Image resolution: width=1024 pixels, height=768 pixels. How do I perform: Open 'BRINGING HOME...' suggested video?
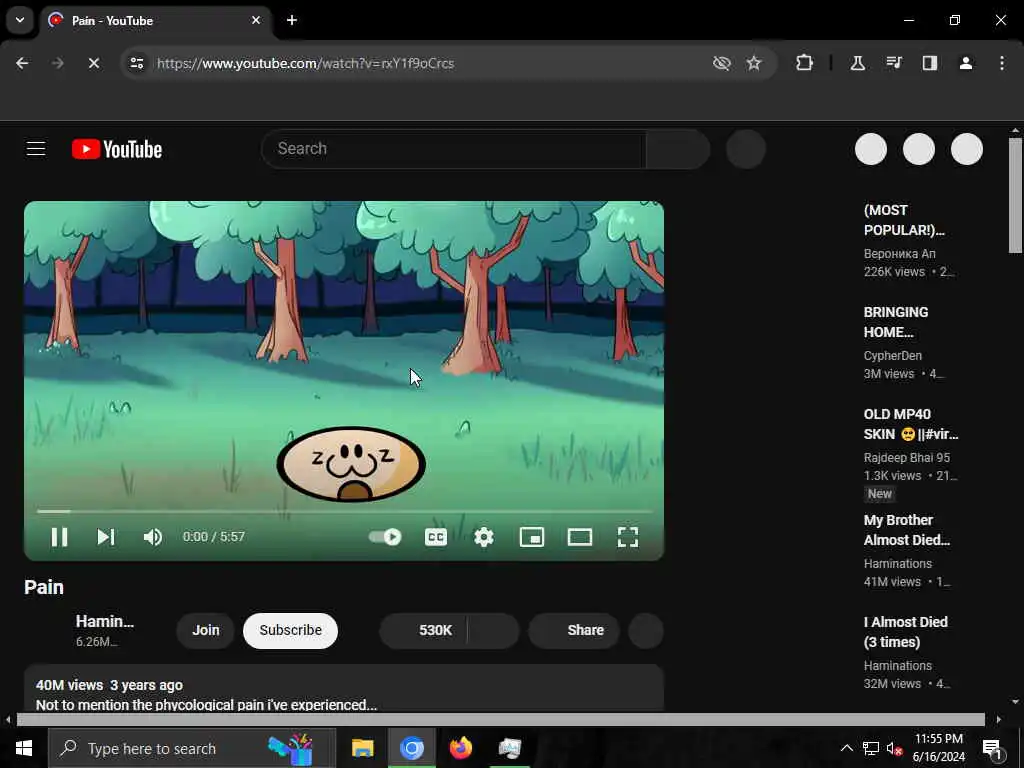(896, 322)
